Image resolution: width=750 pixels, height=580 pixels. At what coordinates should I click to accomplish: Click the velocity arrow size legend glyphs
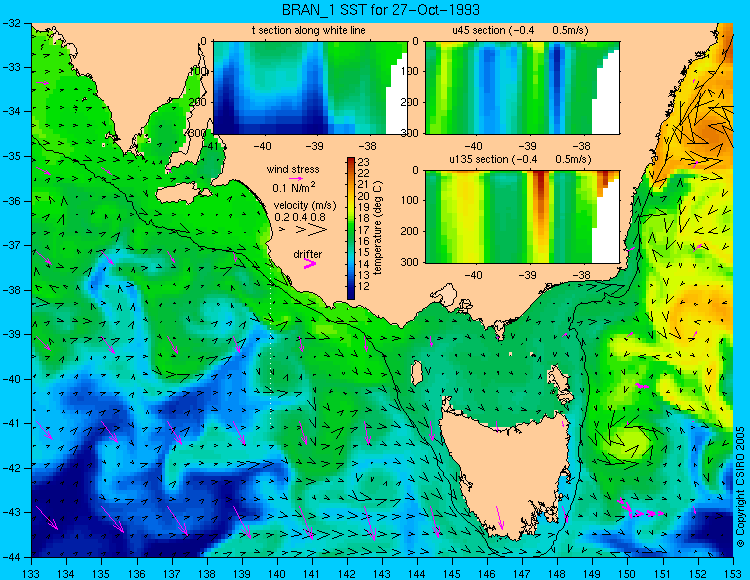pos(303,230)
